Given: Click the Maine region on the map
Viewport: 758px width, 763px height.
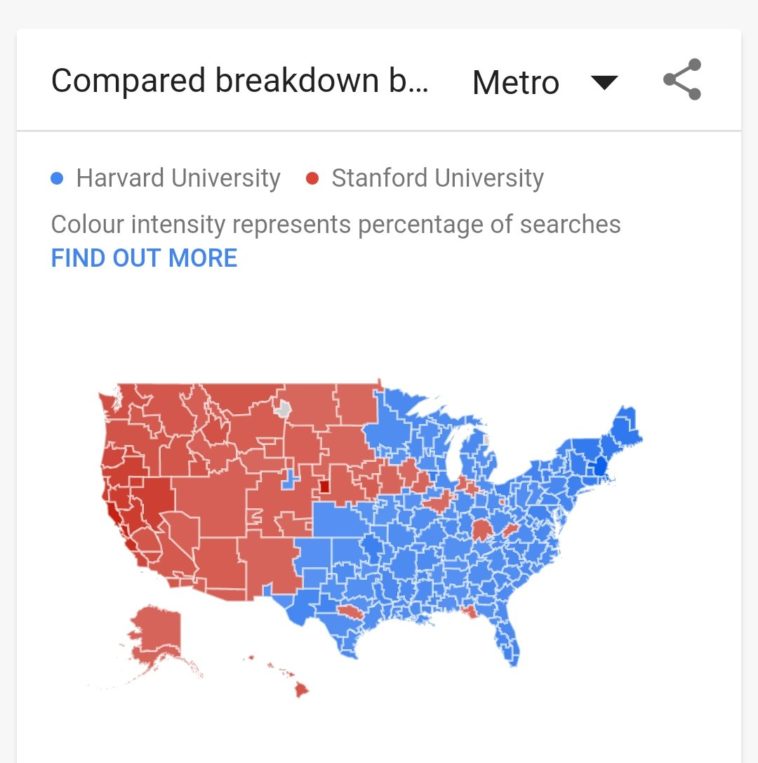Looking at the screenshot, I should pos(626,425).
